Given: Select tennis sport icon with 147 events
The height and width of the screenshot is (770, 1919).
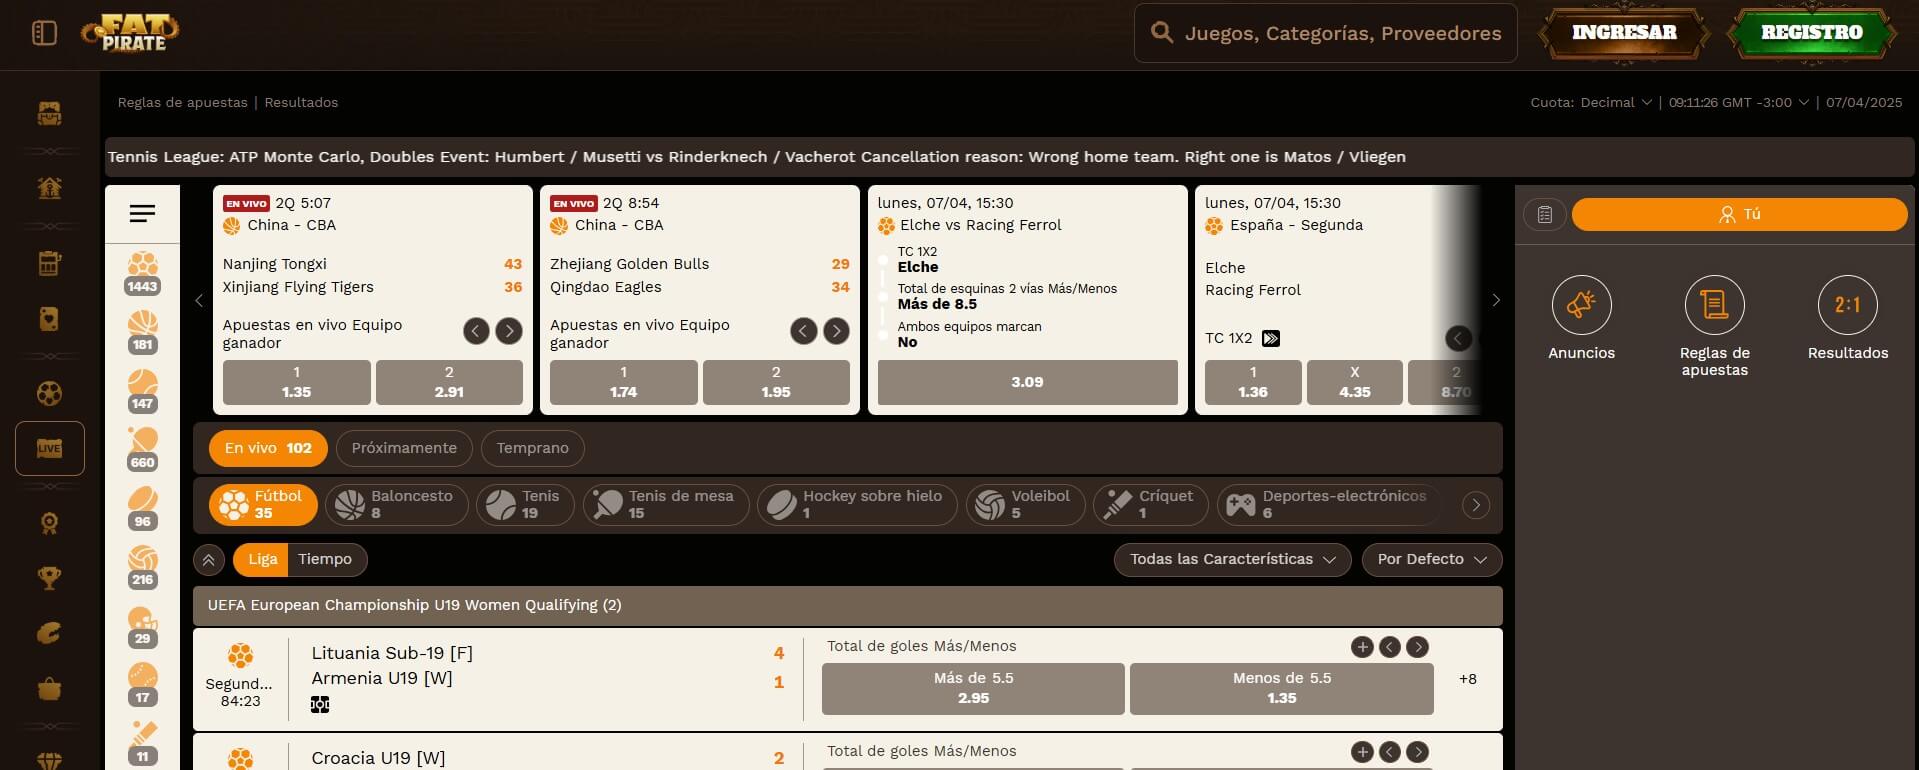Looking at the screenshot, I should (142, 391).
